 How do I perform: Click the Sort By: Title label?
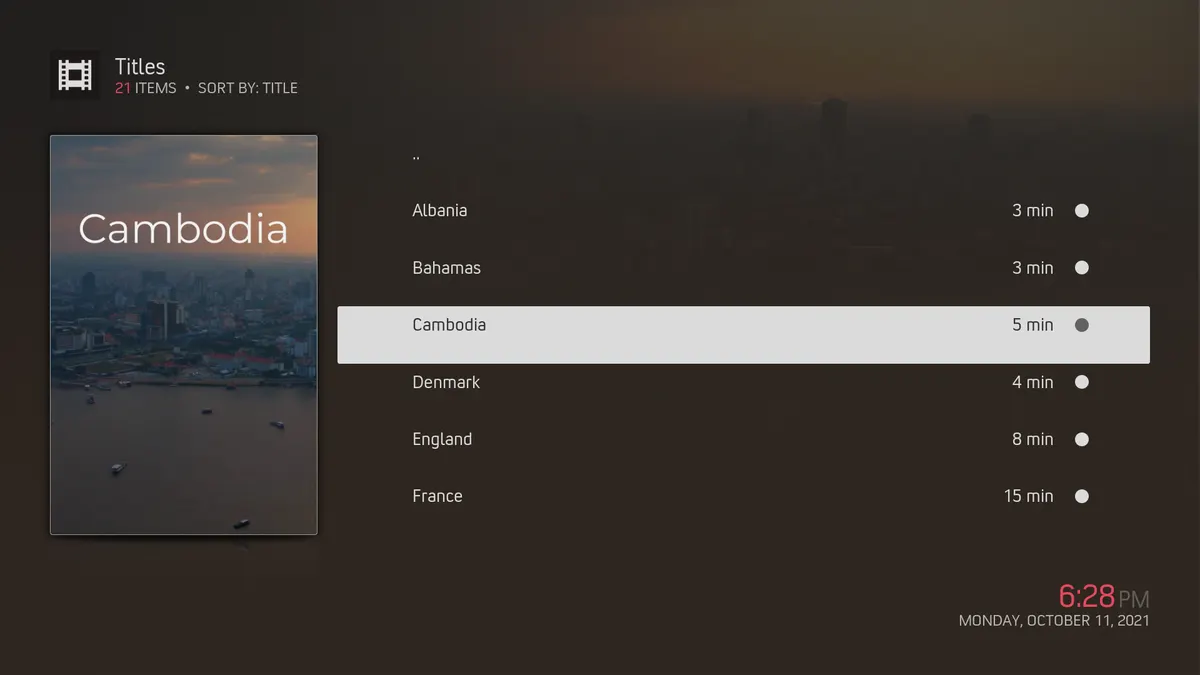pos(248,88)
